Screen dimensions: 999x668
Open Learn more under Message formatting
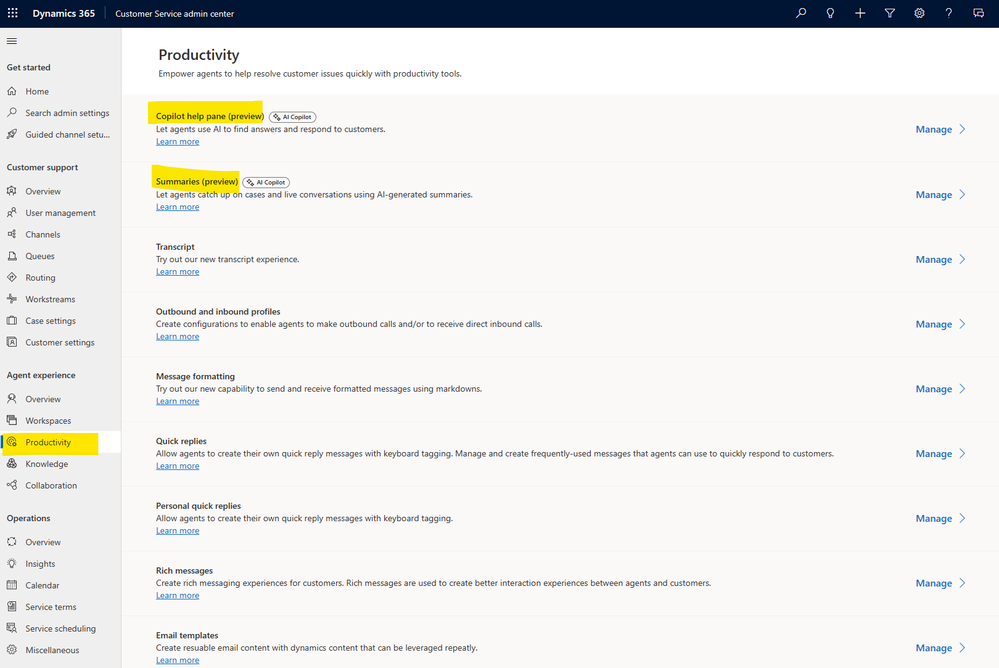(178, 401)
